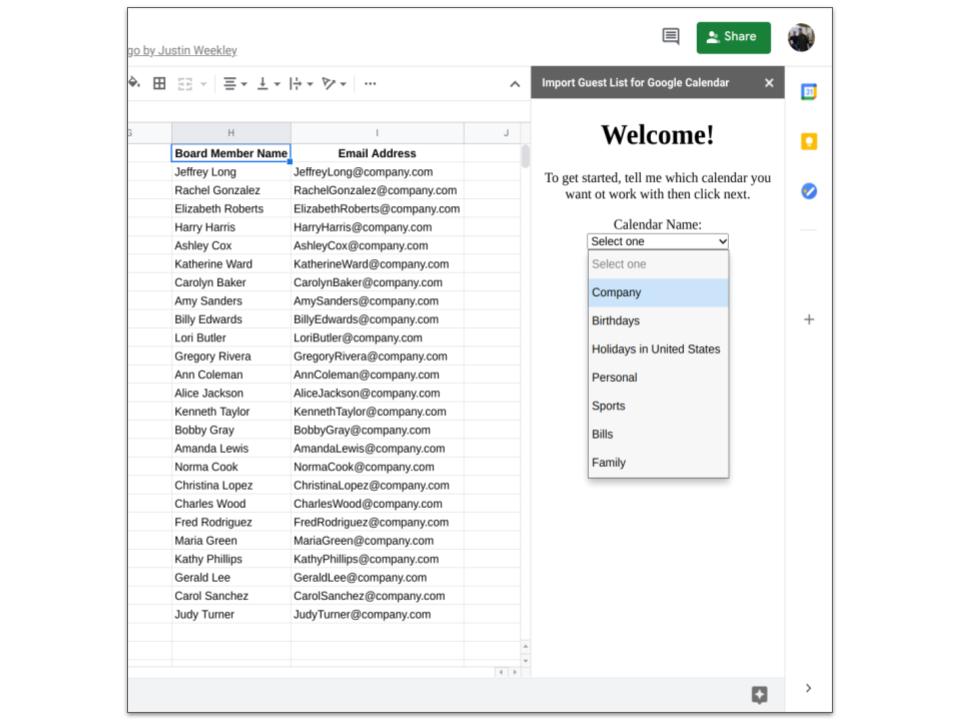Image resolution: width=960 pixels, height=720 pixels.
Task: Select column H header
Action: point(231,133)
